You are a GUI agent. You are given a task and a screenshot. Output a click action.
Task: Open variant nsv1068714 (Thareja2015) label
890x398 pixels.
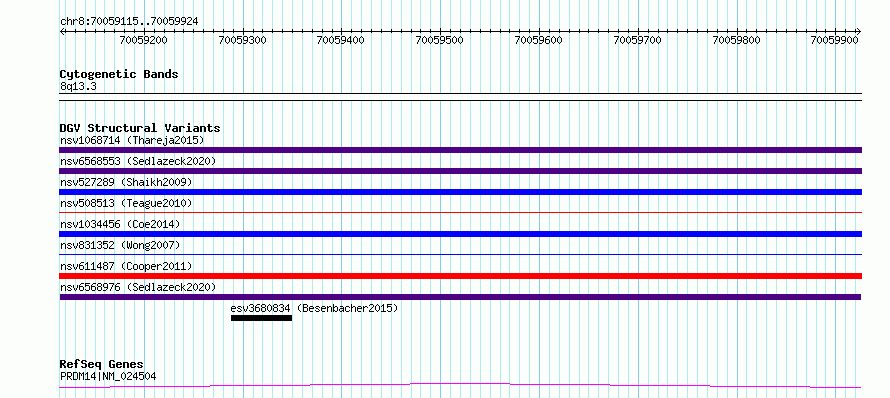132,140
